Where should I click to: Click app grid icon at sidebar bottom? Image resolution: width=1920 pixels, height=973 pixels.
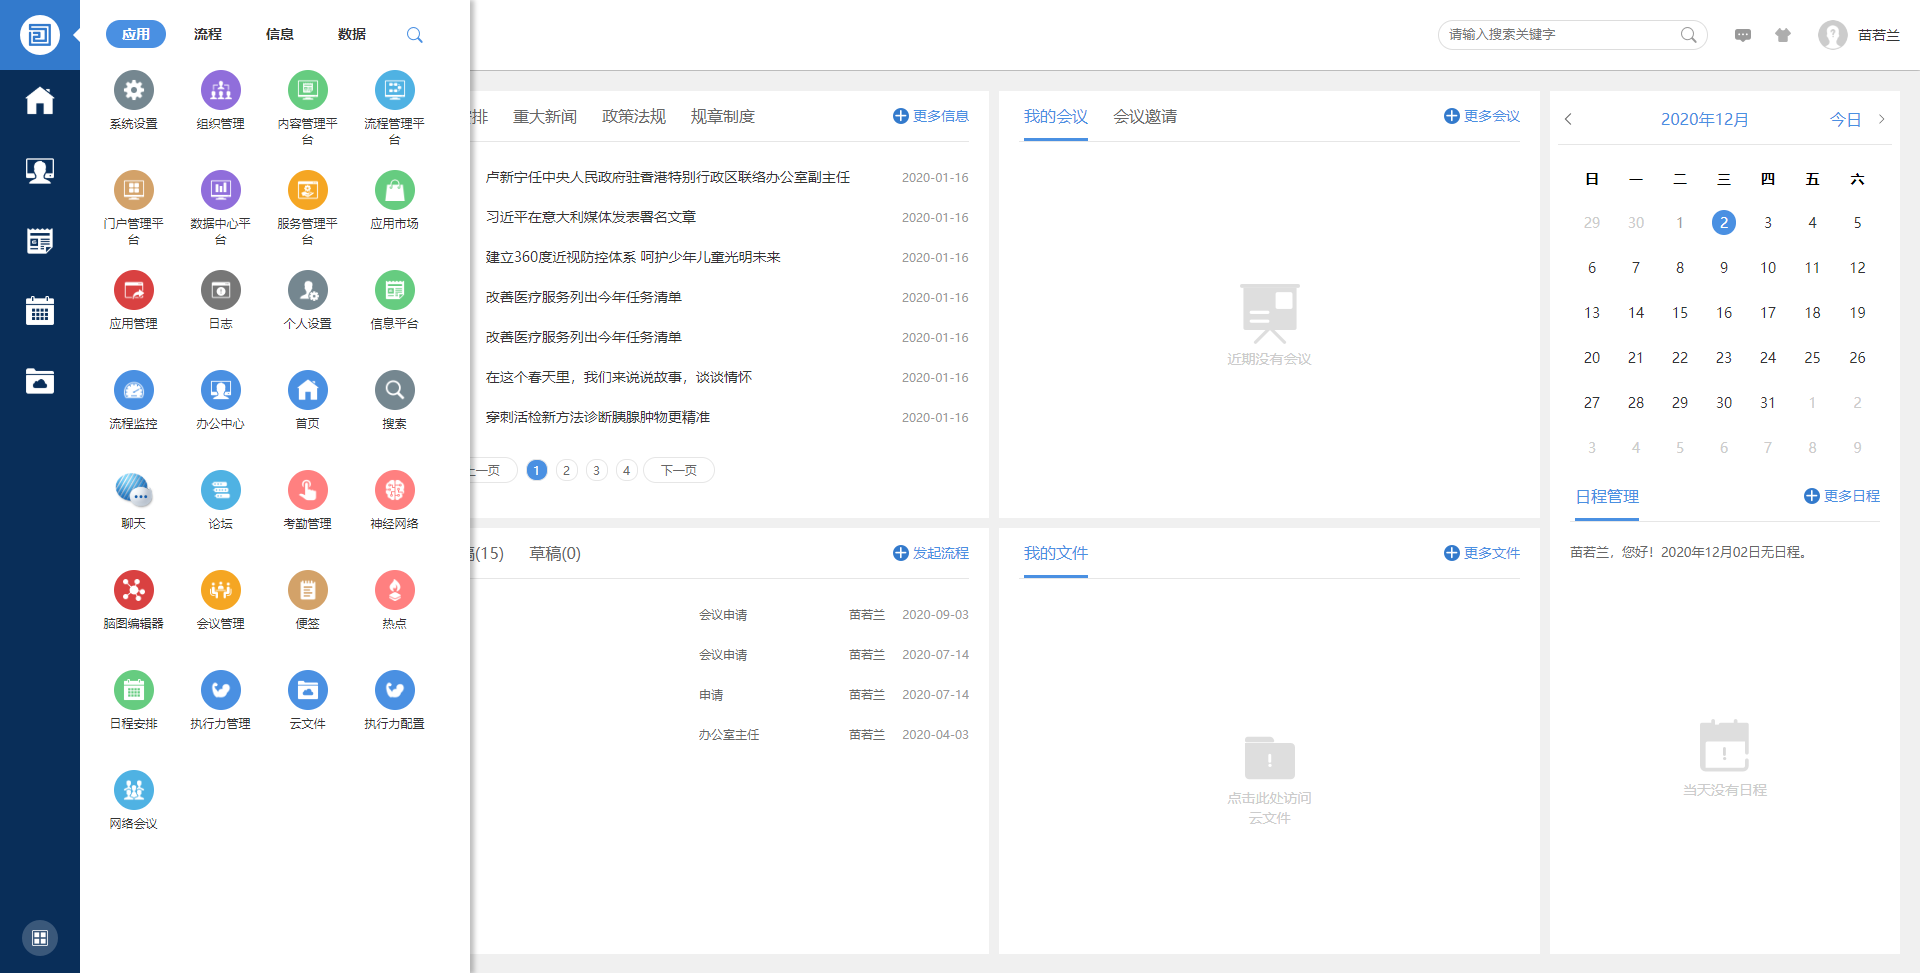coord(40,938)
